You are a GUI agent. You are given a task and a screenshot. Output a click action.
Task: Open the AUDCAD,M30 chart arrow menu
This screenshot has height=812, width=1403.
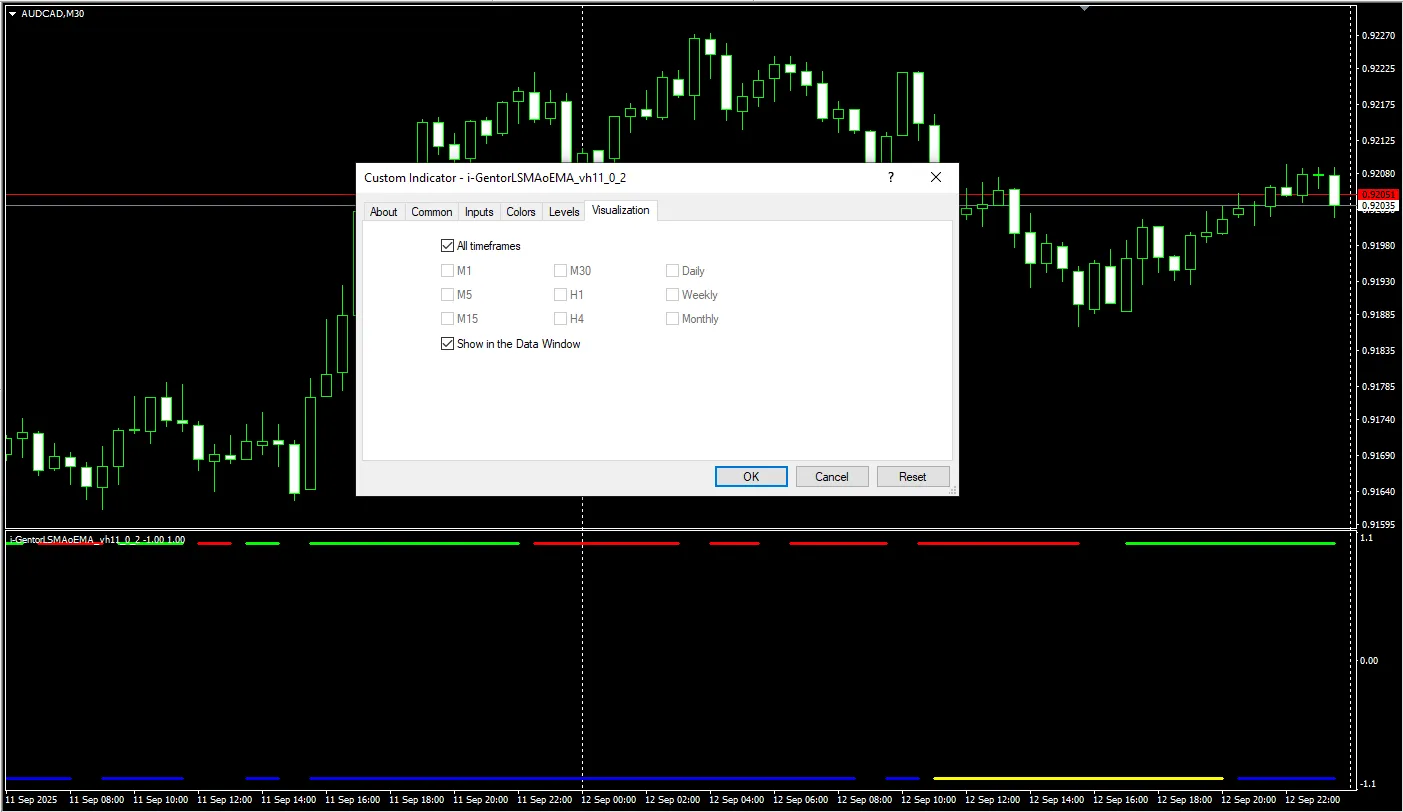click(12, 13)
